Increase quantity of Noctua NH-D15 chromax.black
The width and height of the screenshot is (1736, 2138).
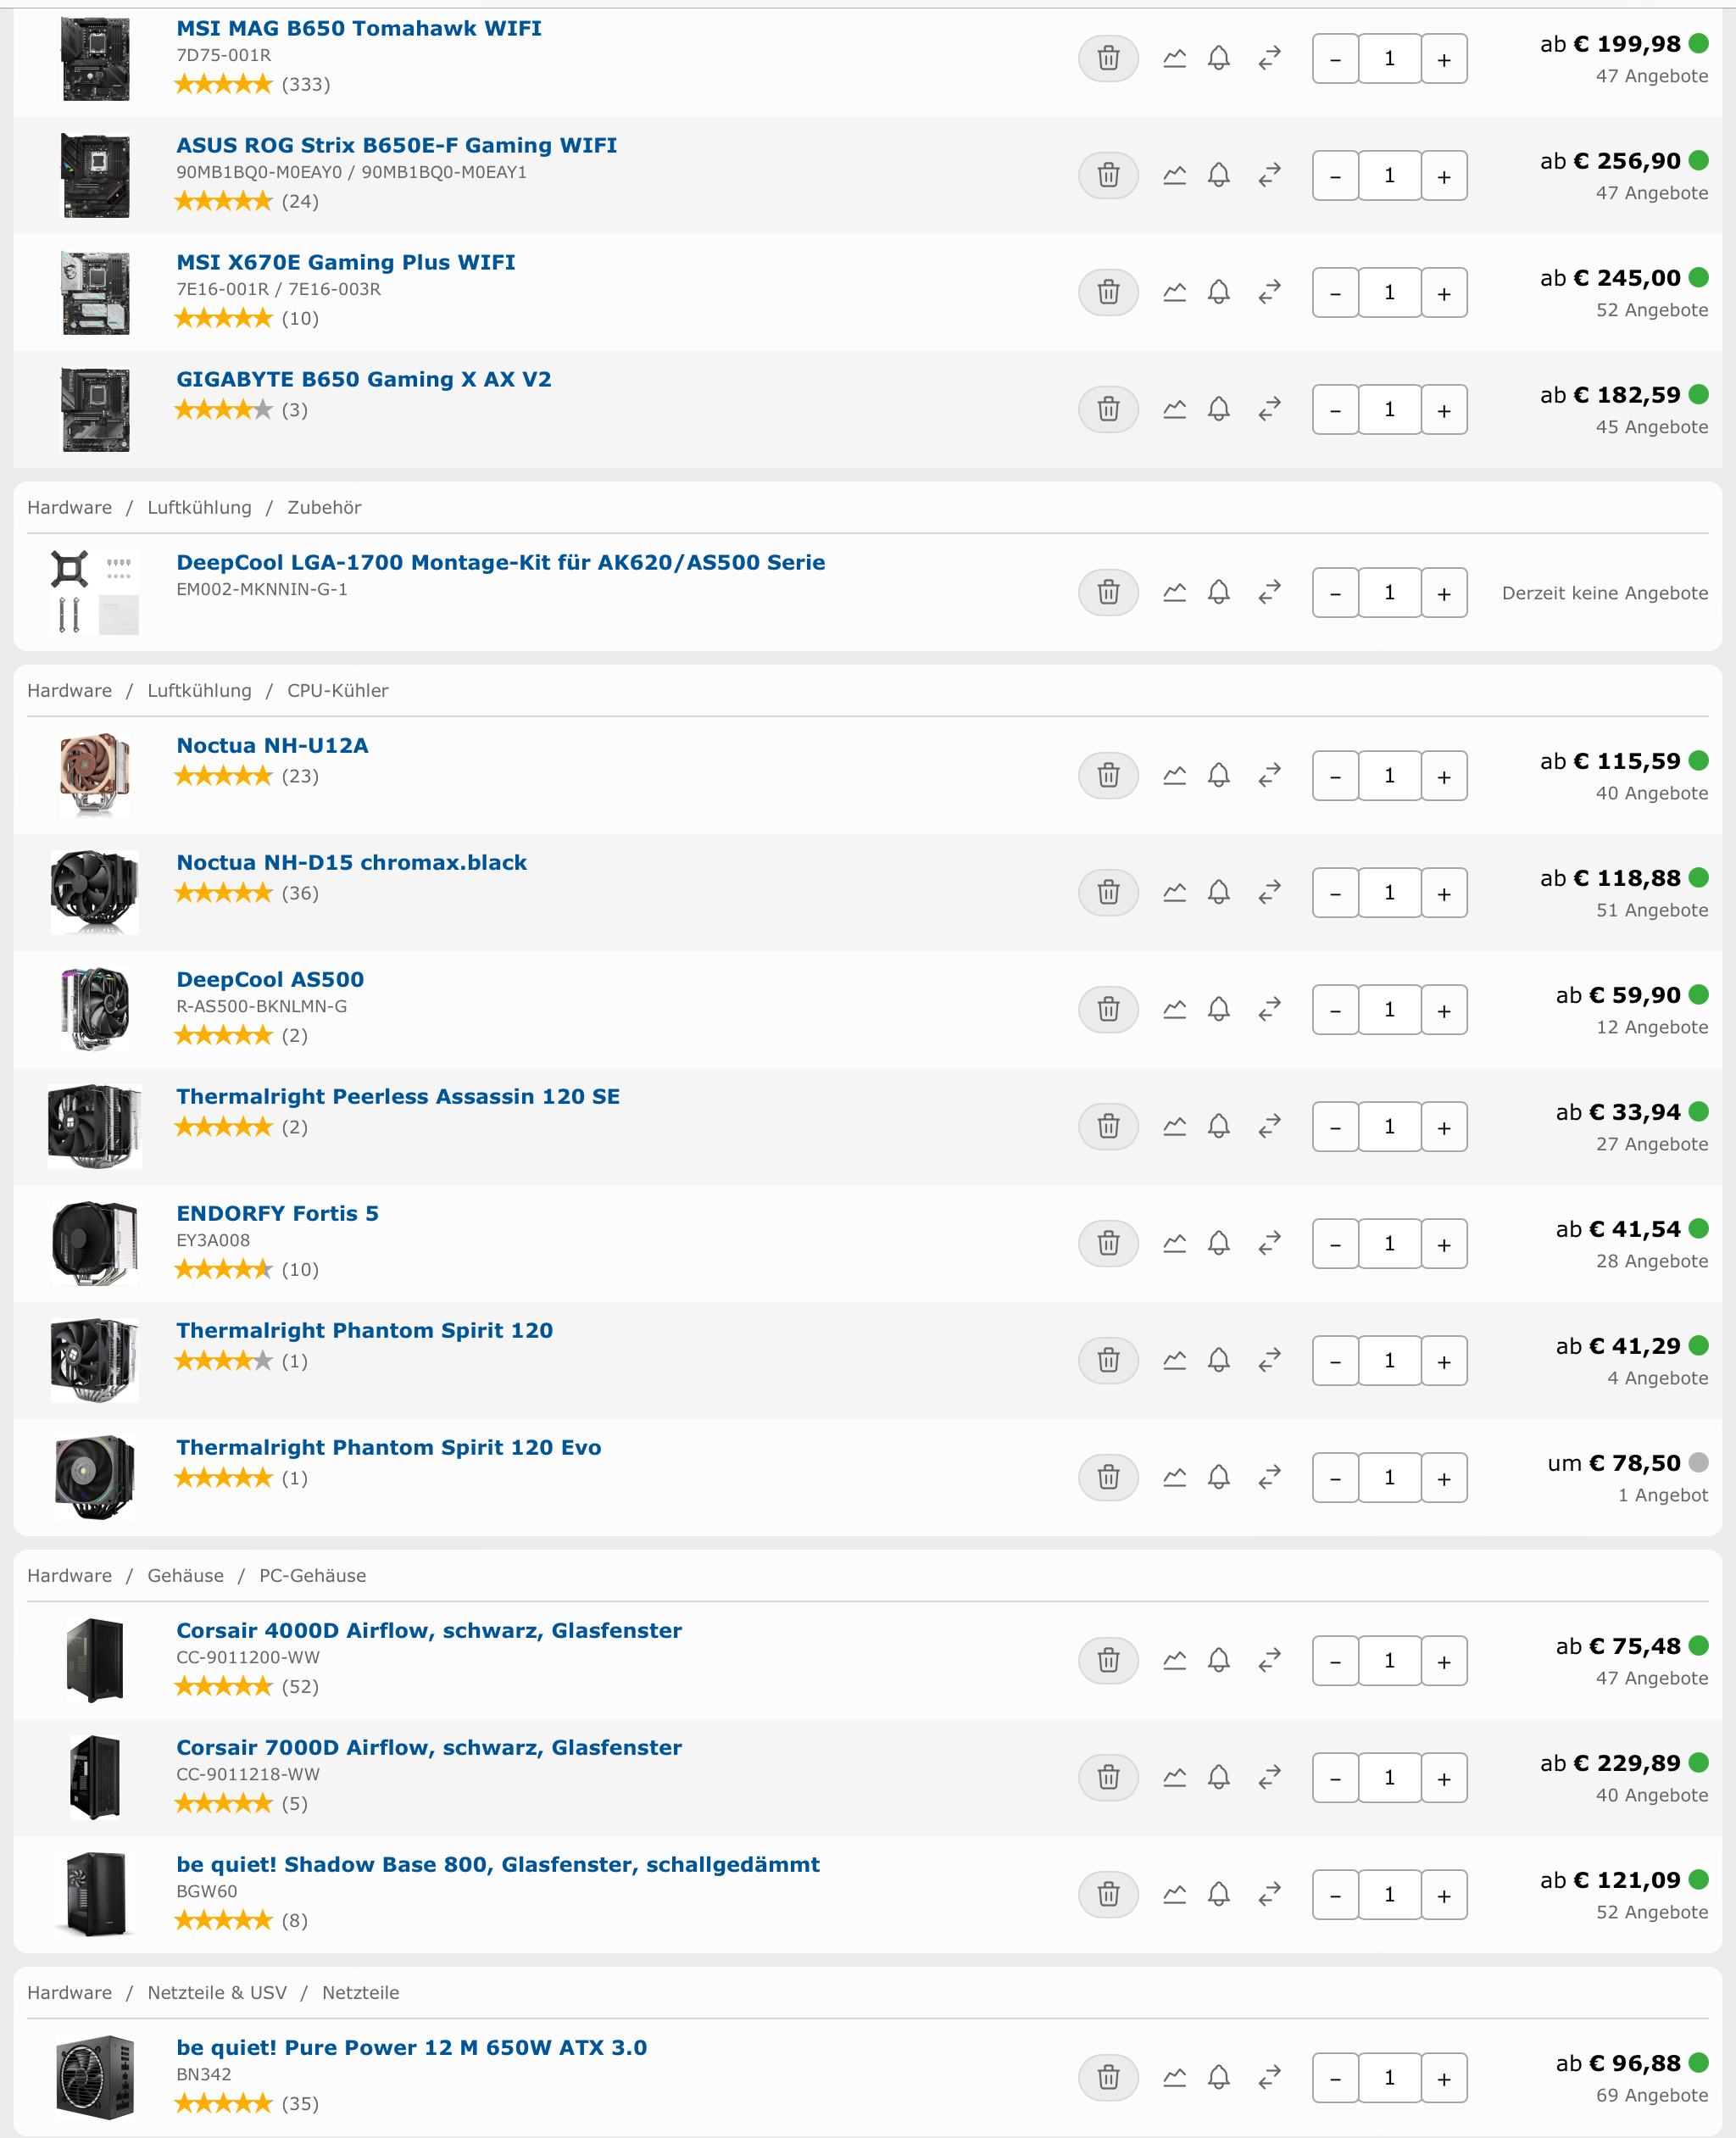point(1443,893)
